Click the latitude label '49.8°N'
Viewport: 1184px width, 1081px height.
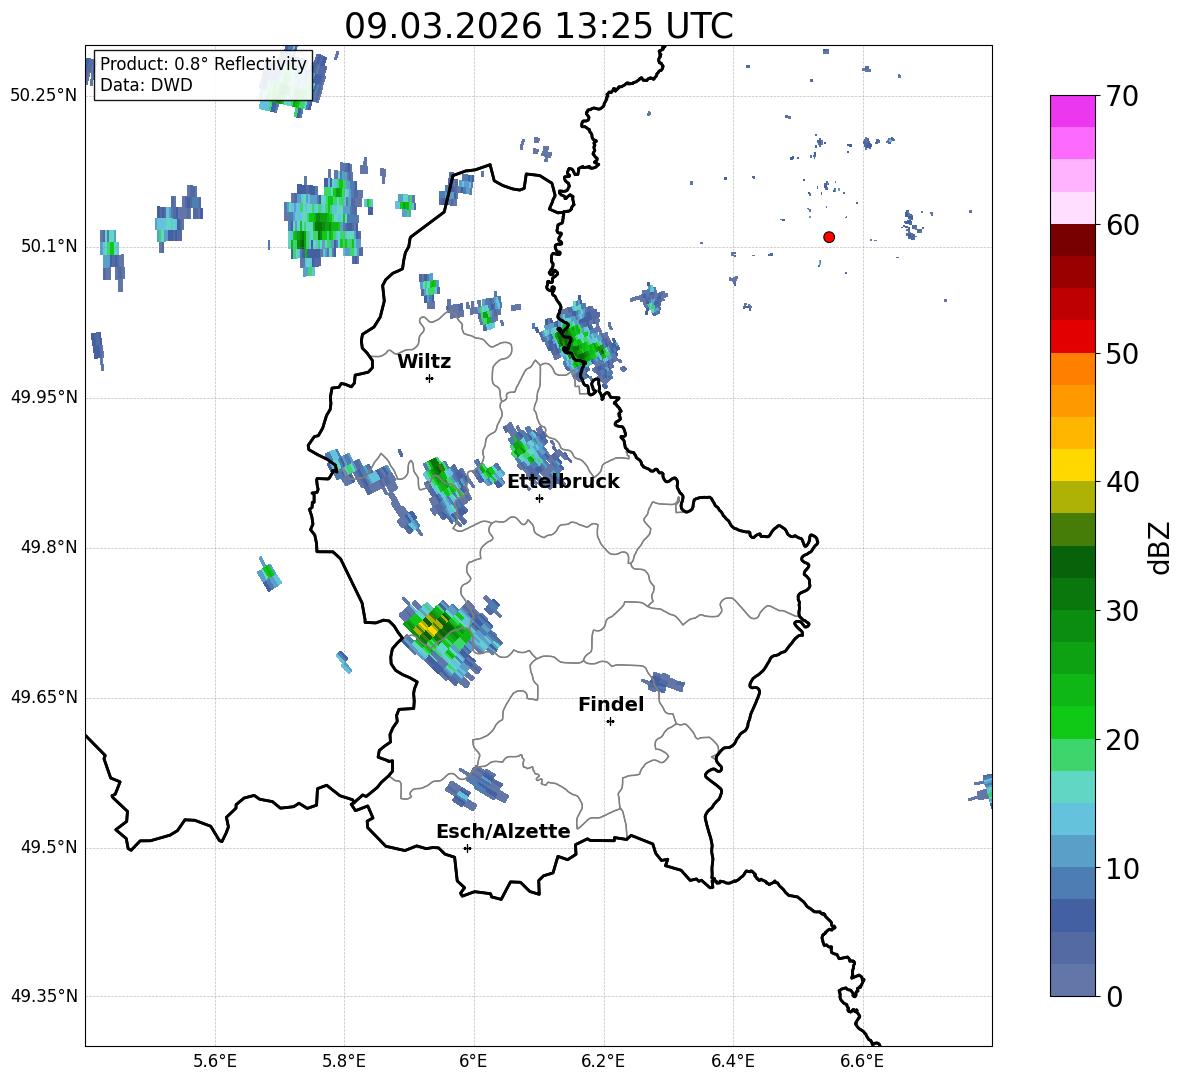point(49,547)
